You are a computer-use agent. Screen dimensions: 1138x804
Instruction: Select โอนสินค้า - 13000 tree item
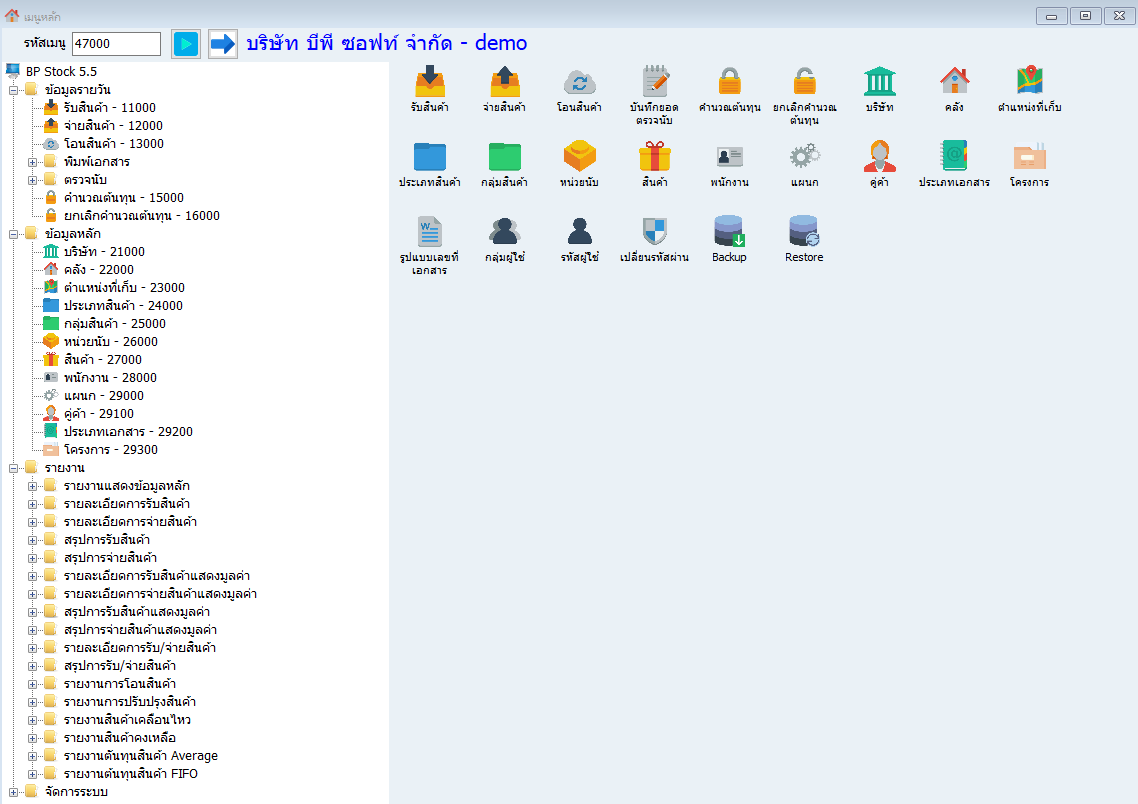(114, 144)
